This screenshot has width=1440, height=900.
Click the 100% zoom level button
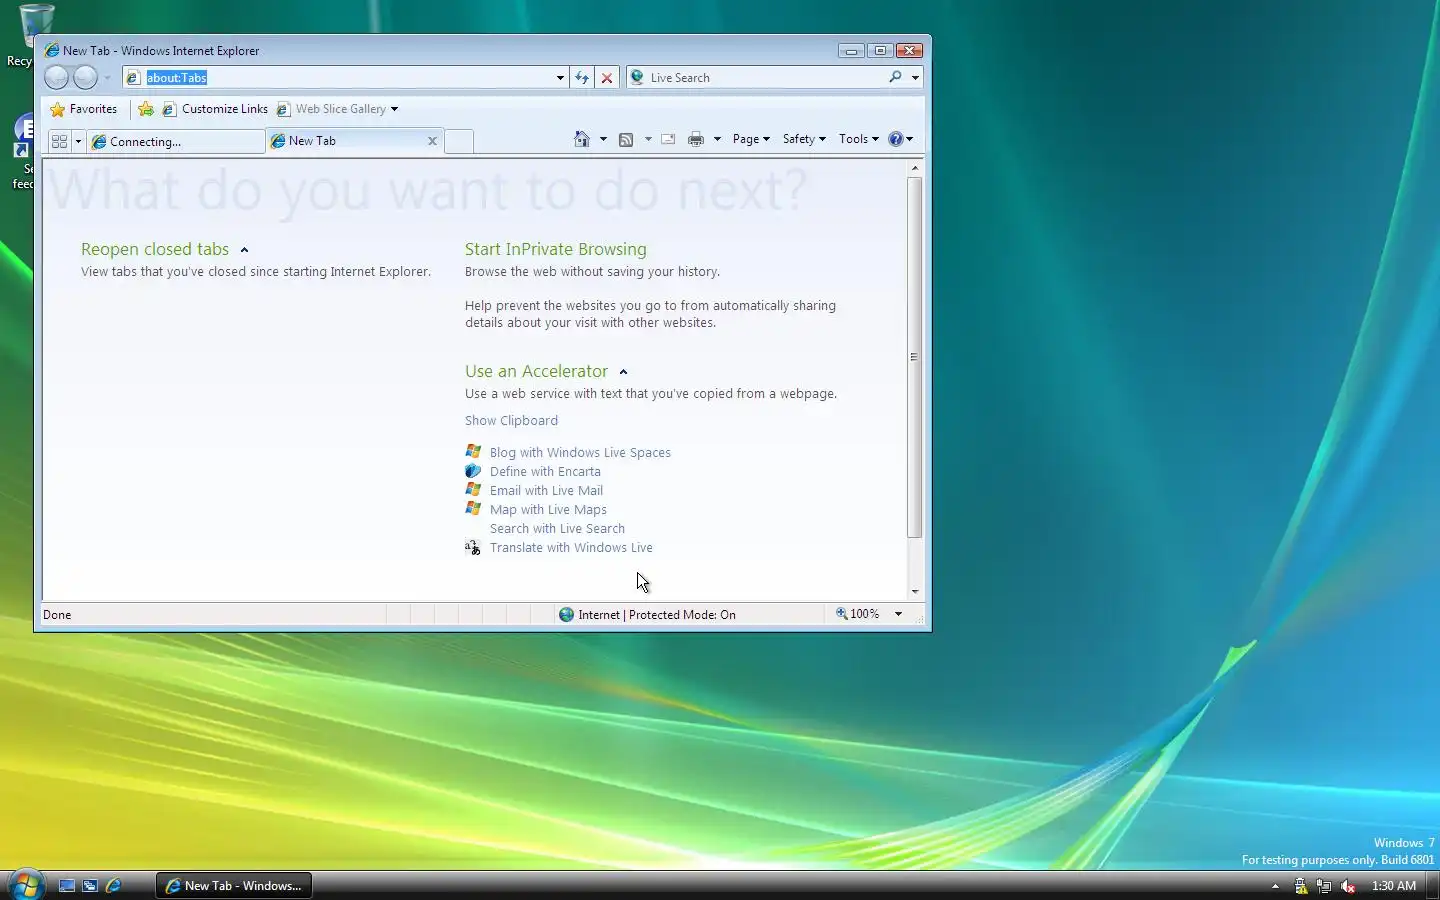pyautogui.click(x=858, y=614)
